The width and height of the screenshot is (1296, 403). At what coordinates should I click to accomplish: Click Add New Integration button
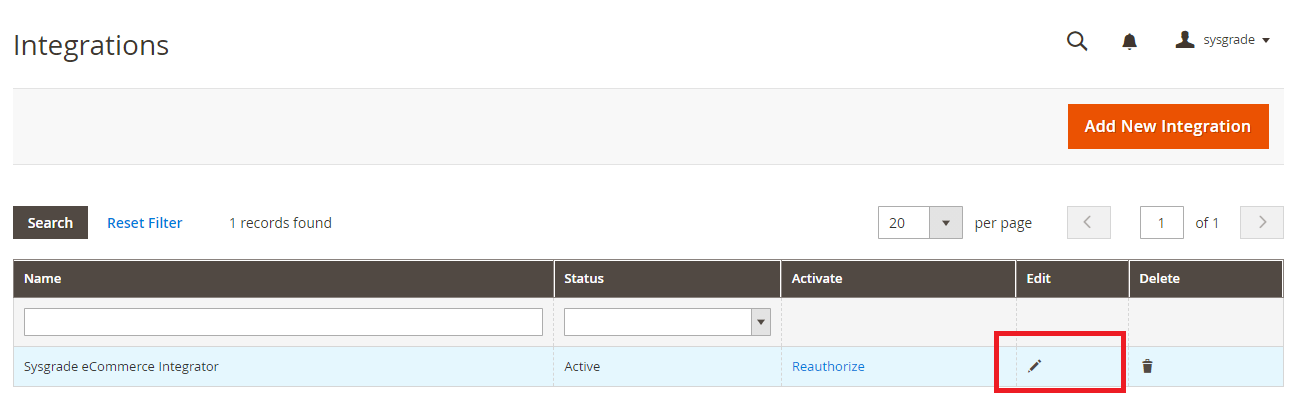1168,126
